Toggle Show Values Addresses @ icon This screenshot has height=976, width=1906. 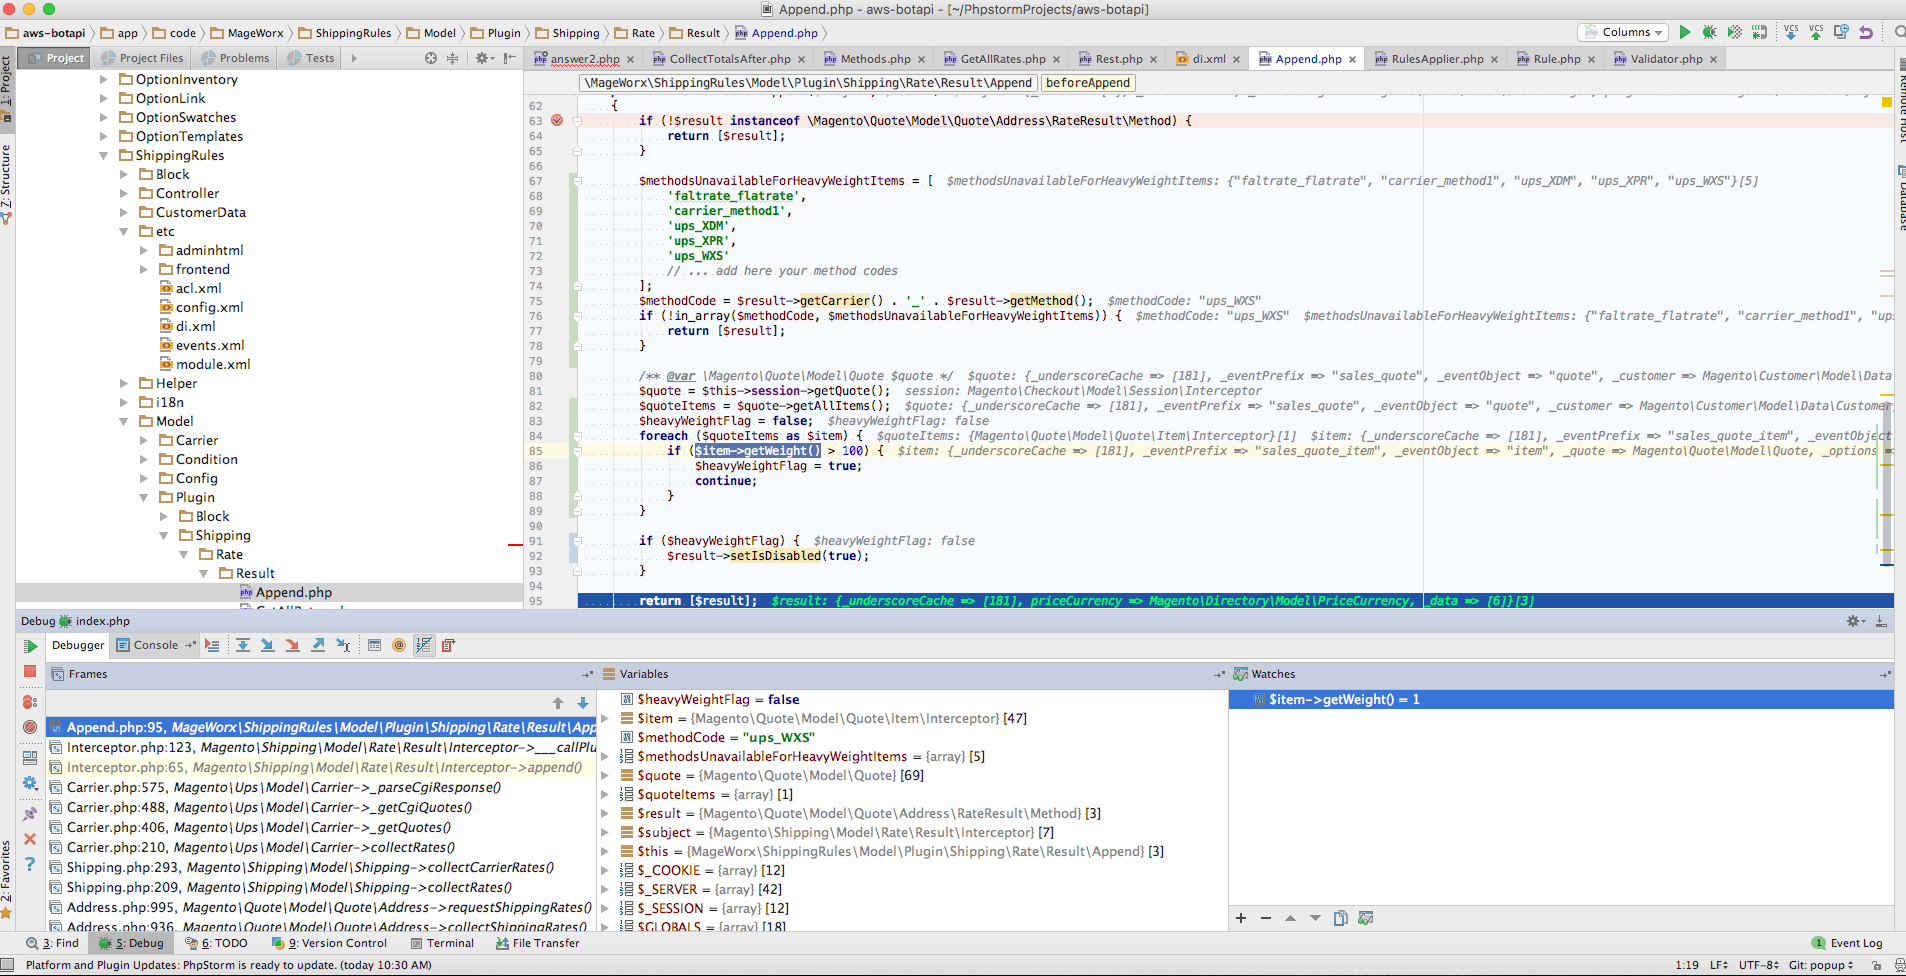pos(399,645)
